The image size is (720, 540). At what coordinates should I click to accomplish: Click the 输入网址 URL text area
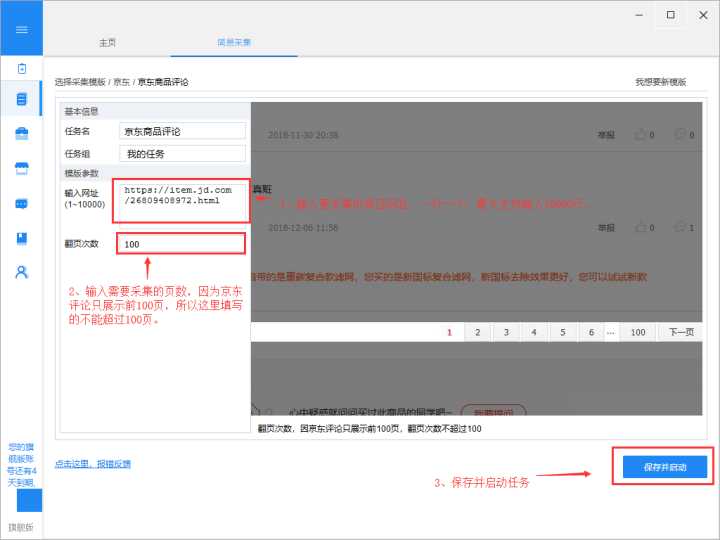click(x=182, y=202)
